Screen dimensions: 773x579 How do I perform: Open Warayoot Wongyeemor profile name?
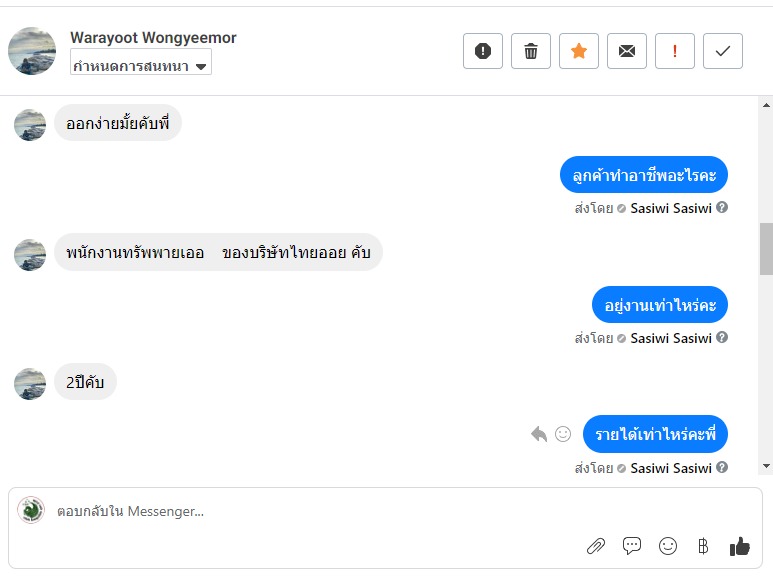[x=153, y=38]
